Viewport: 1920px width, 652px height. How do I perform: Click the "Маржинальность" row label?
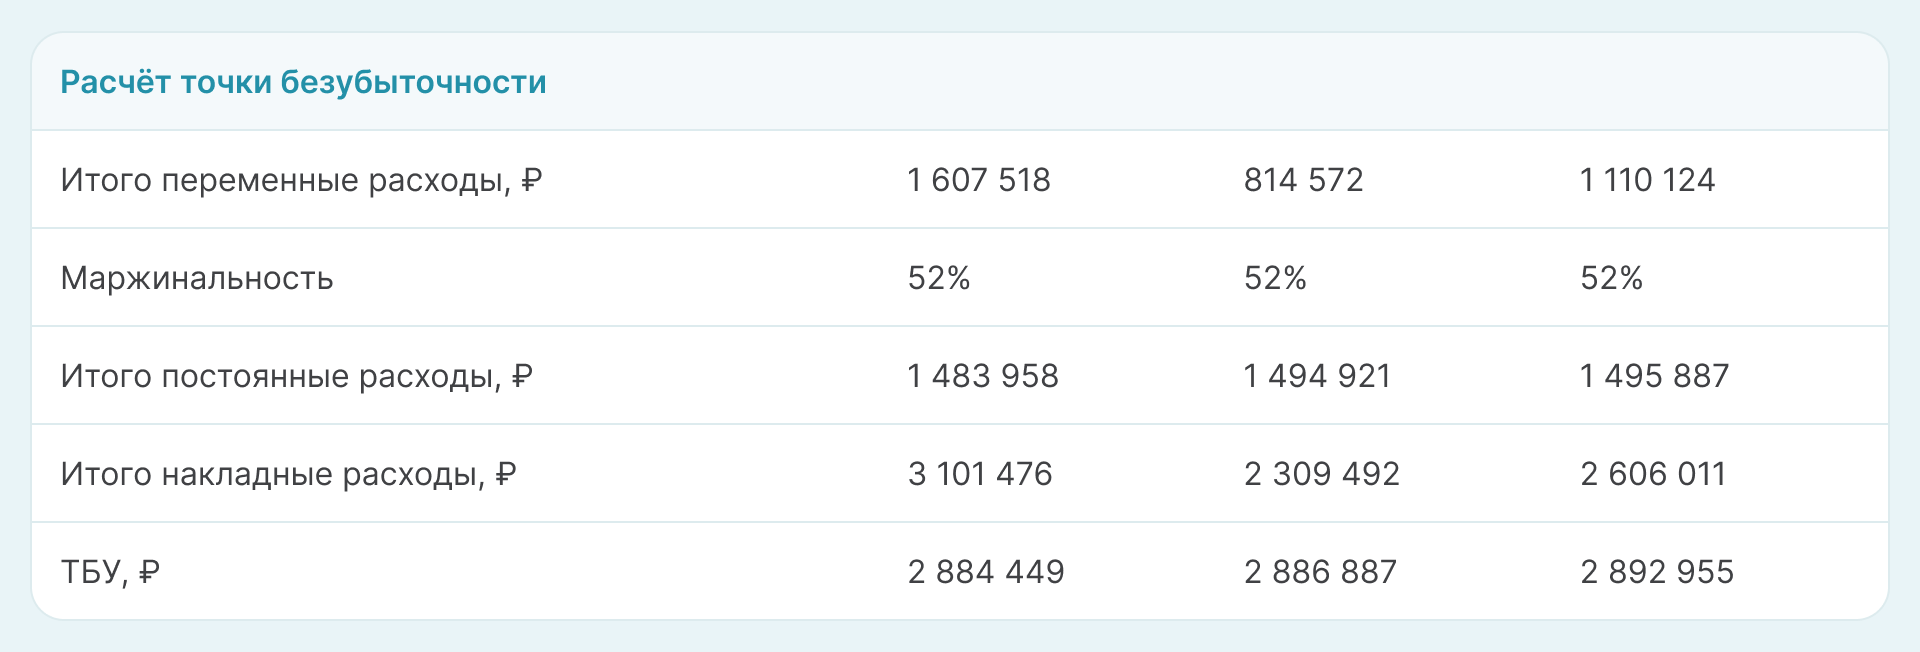pos(197,278)
